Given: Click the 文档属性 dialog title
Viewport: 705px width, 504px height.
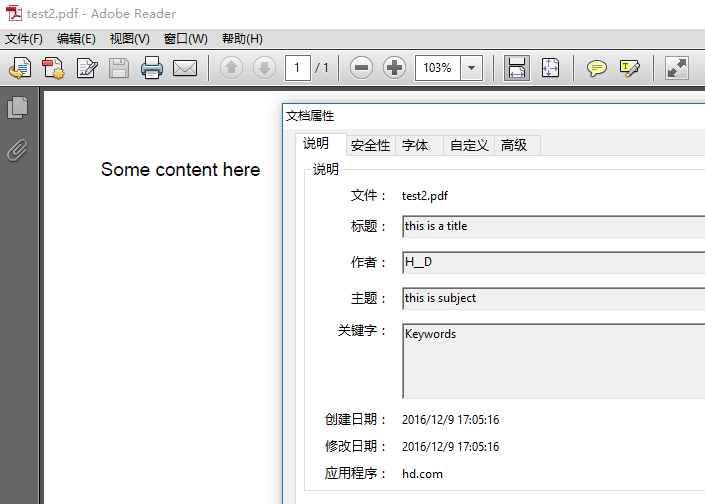Looking at the screenshot, I should point(310,116).
